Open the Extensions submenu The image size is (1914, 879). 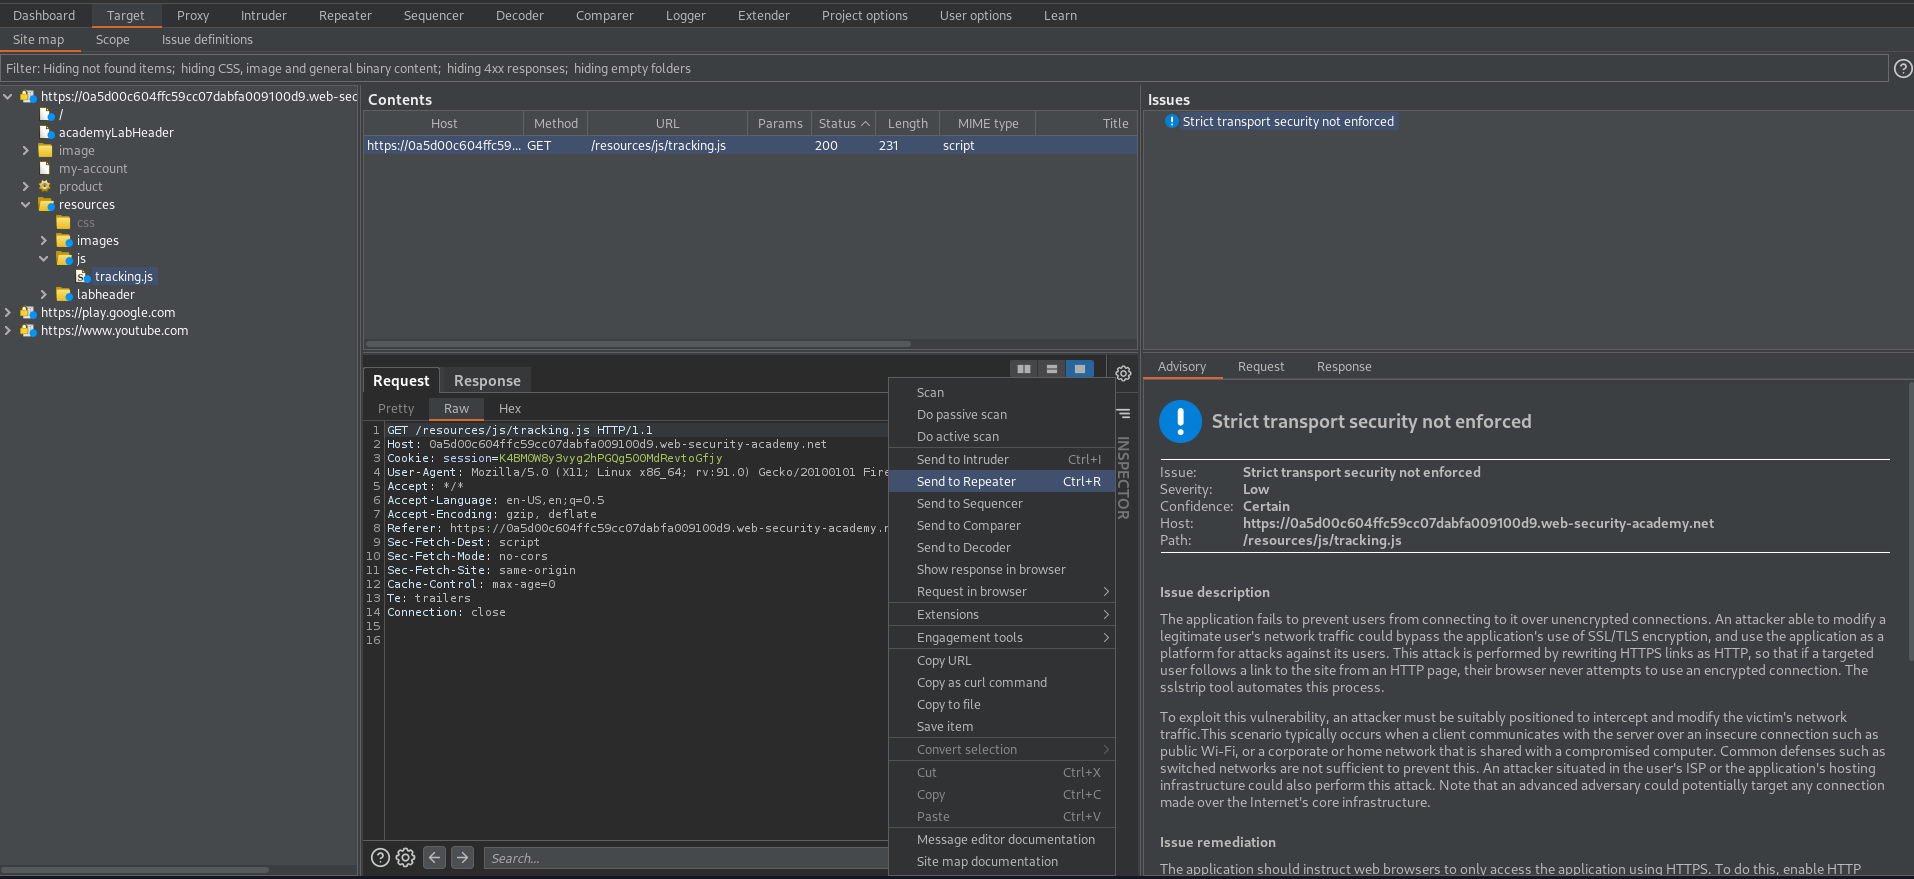[1001, 614]
